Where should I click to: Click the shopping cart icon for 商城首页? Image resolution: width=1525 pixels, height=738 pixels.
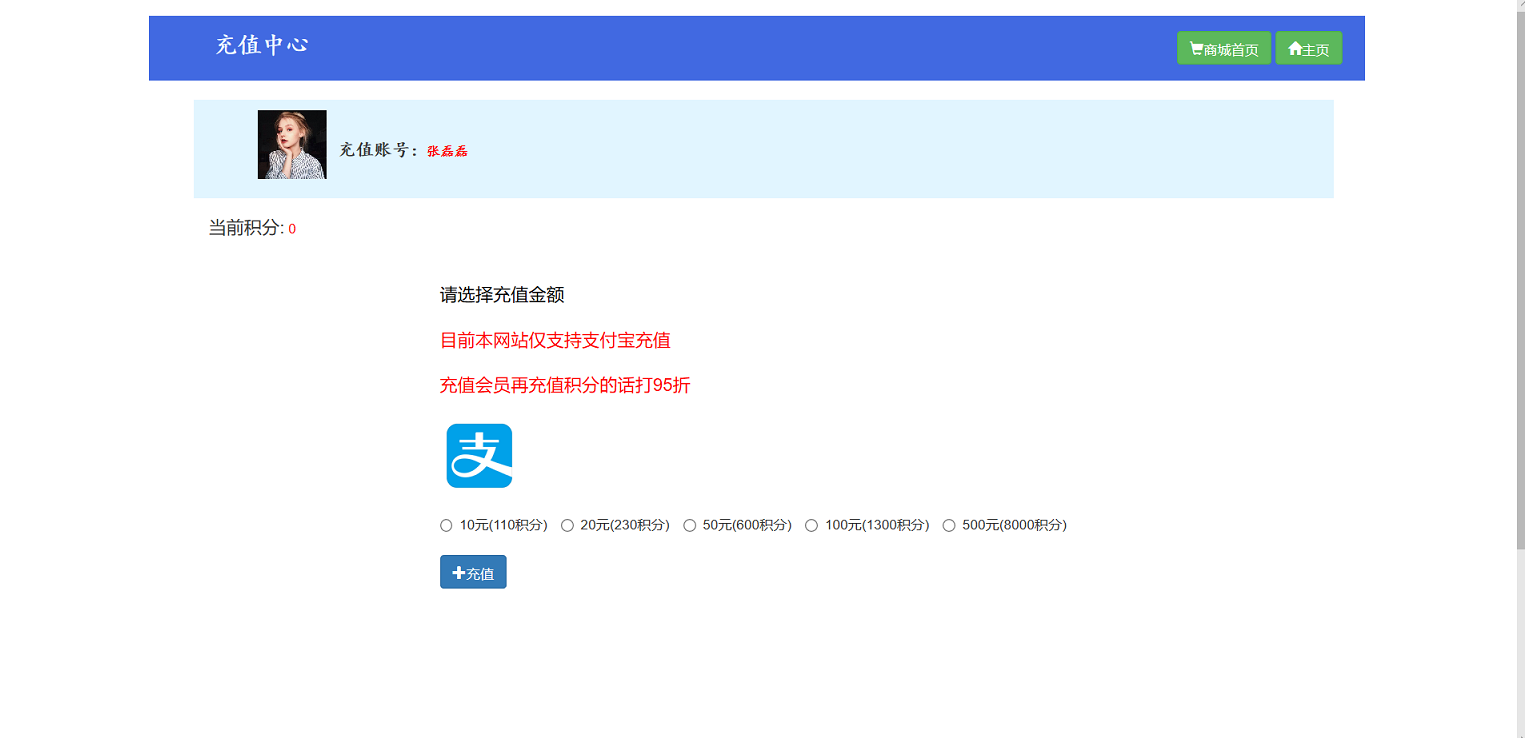(x=1196, y=49)
